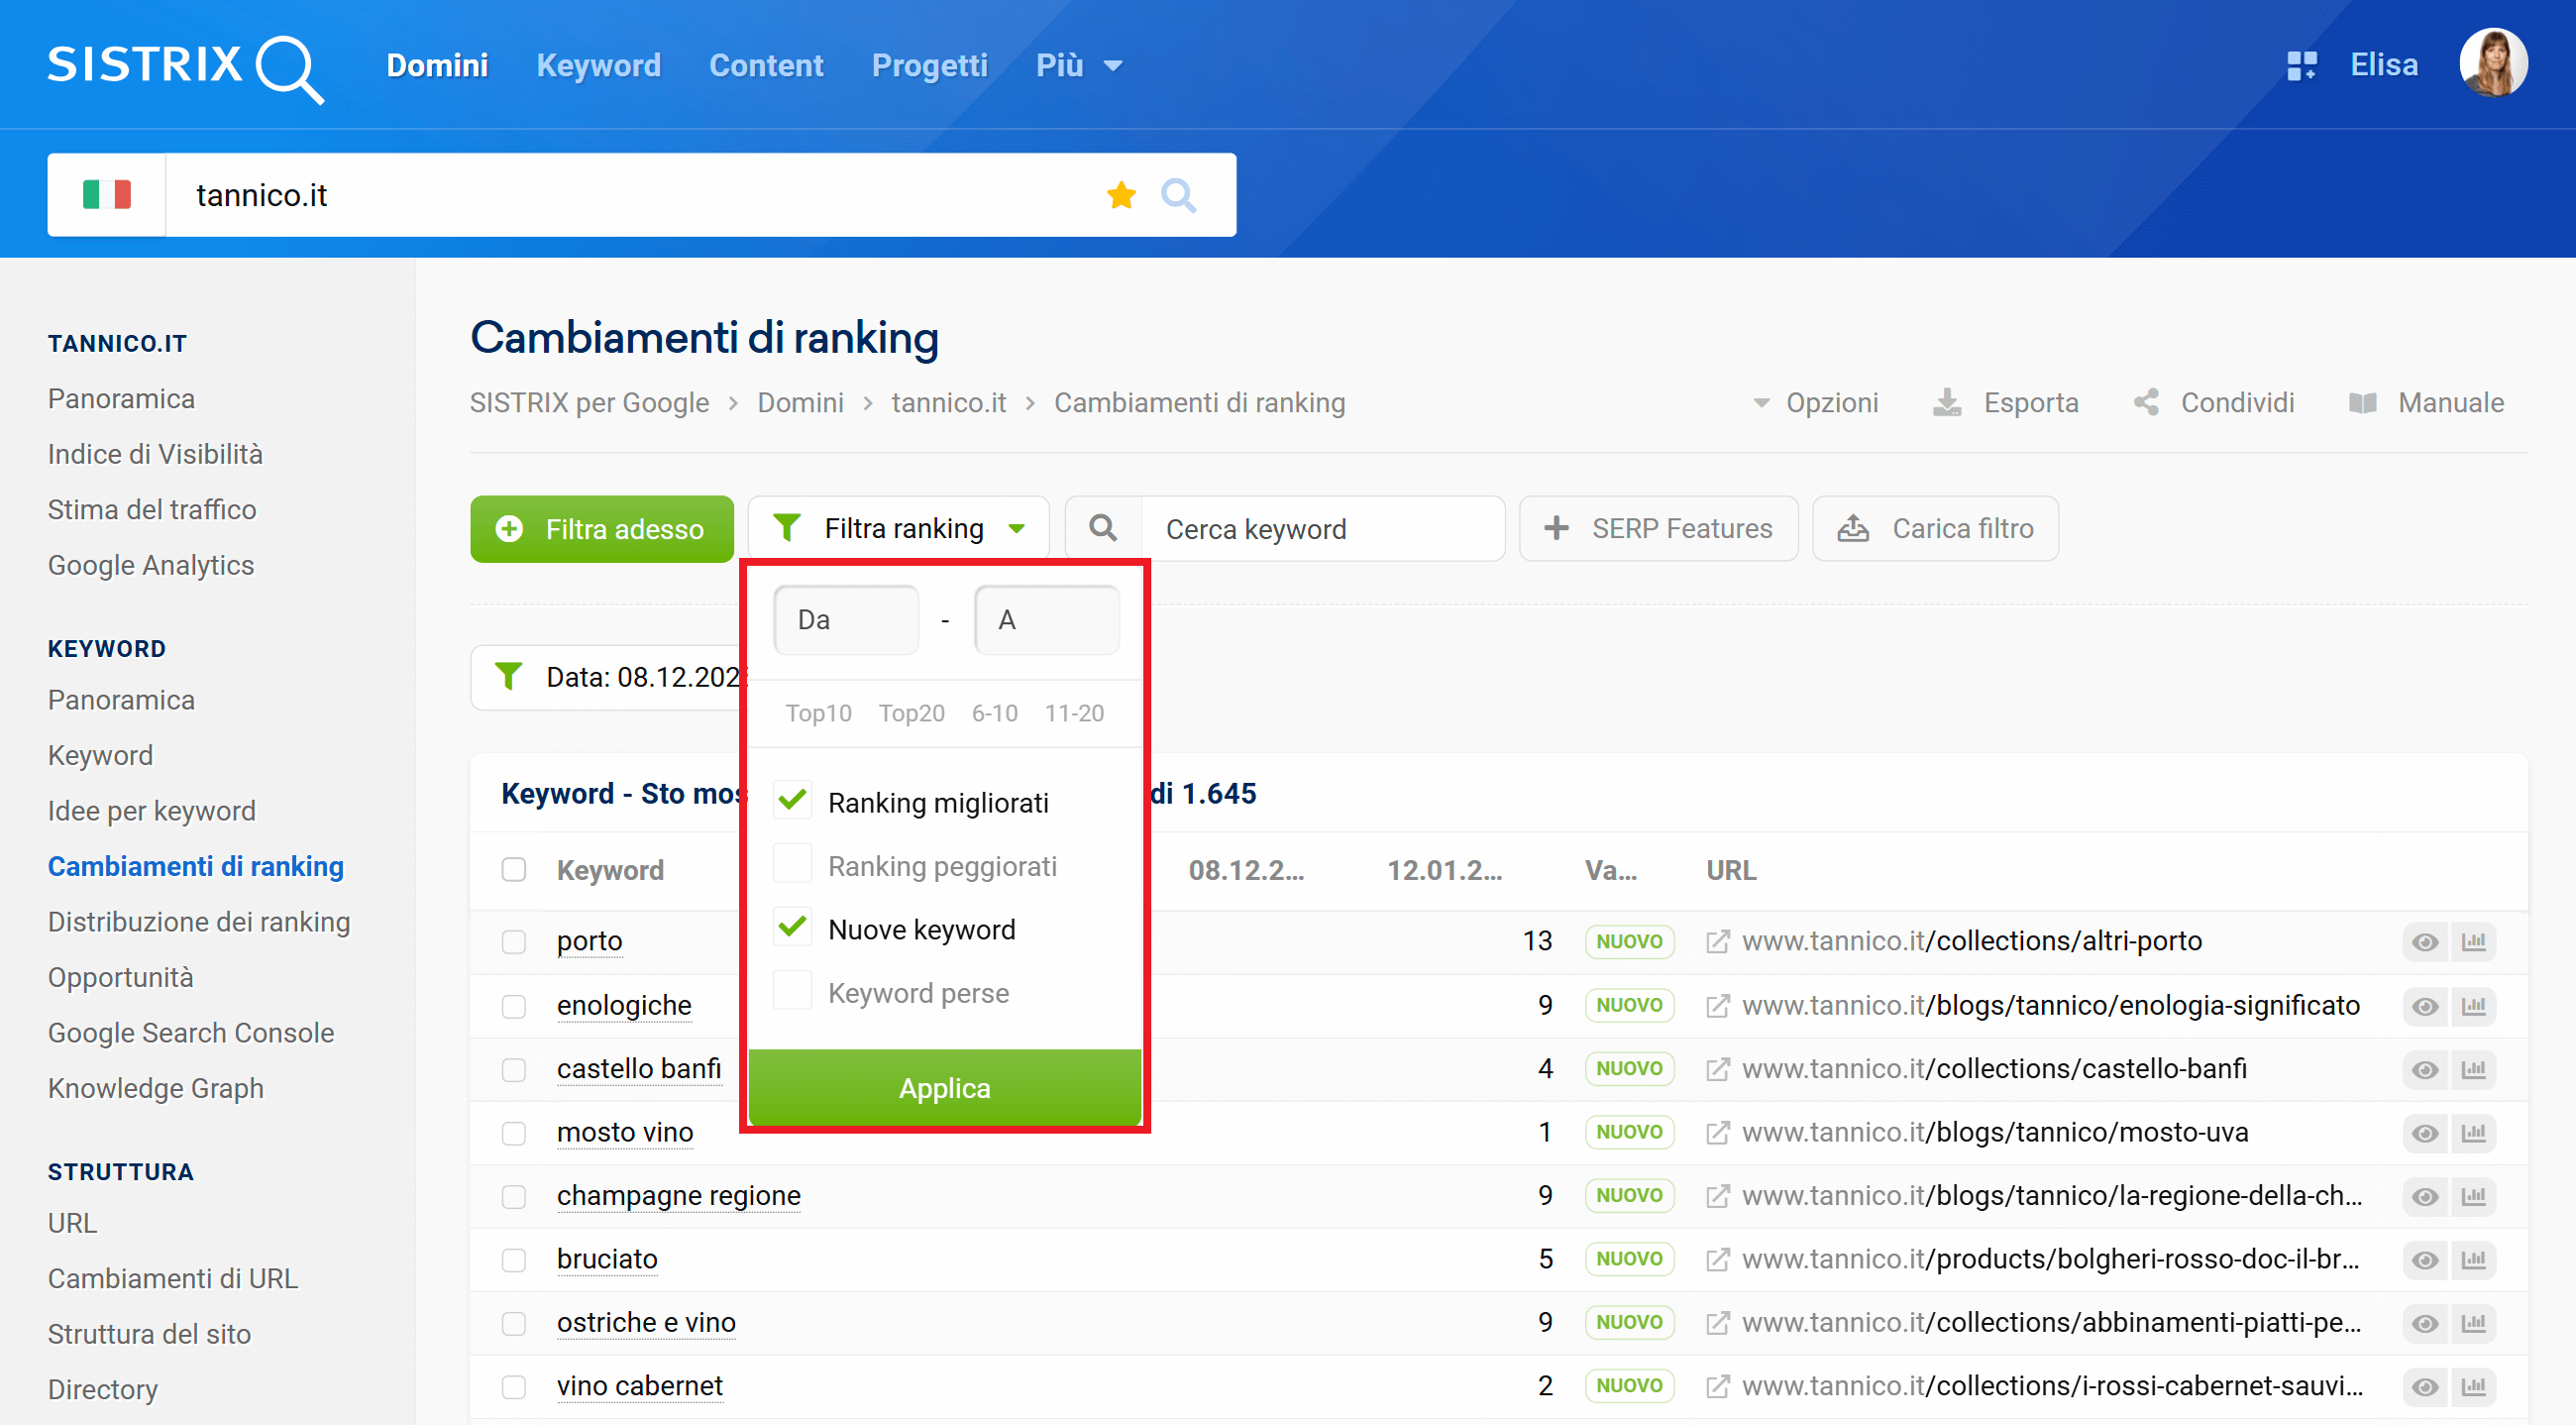Screen dimensions: 2576x1425
Task: Click the search magnifier in the domain bar
Action: point(1178,195)
